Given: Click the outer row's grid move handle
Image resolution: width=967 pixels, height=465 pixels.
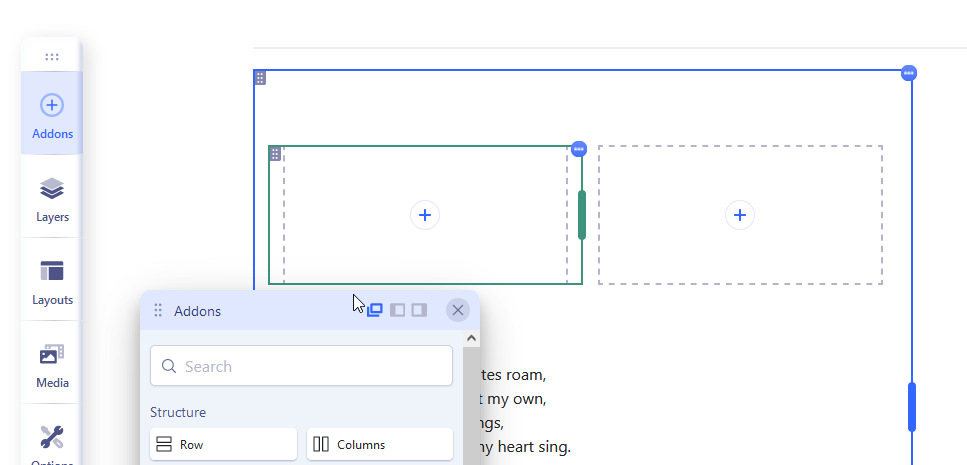Looking at the screenshot, I should pos(260,78).
